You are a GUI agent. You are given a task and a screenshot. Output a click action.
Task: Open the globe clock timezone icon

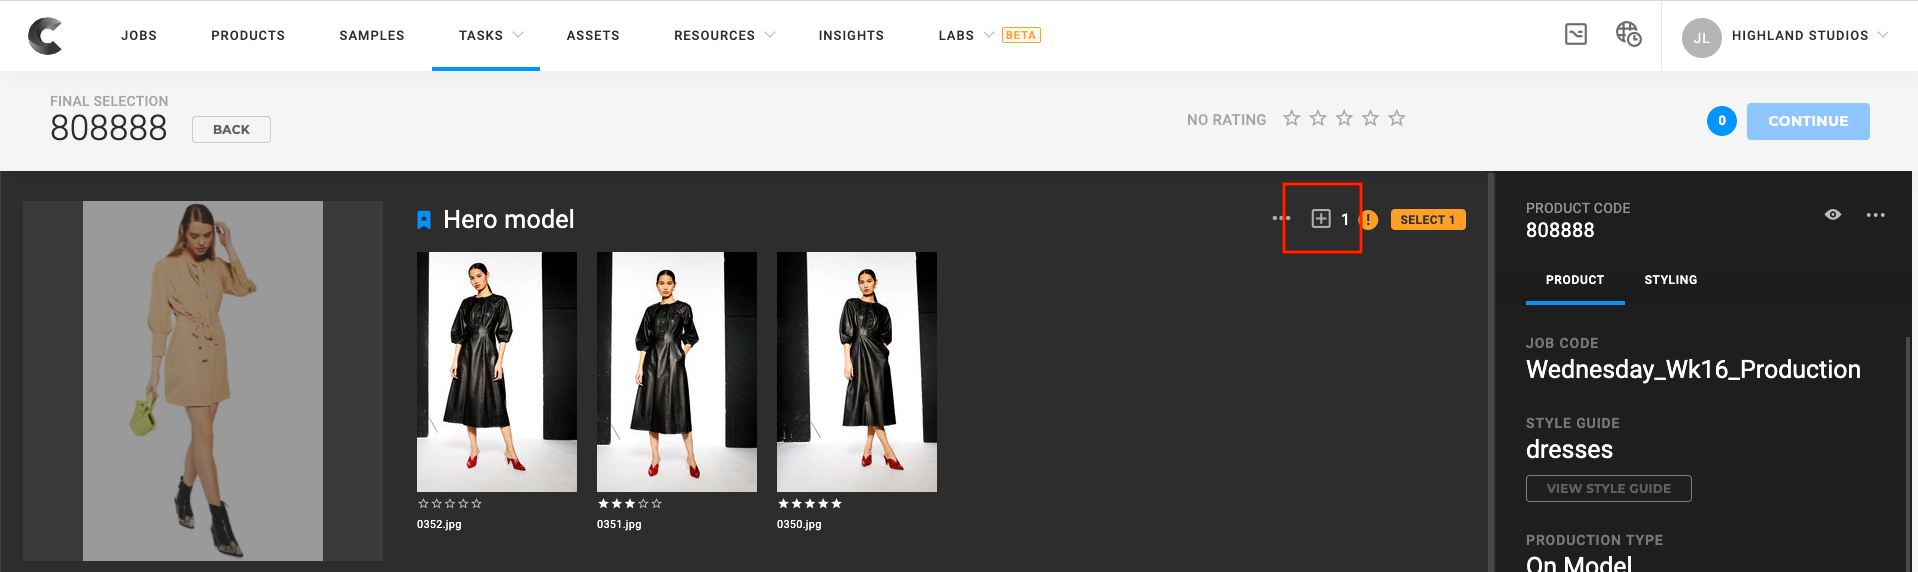pos(1628,35)
